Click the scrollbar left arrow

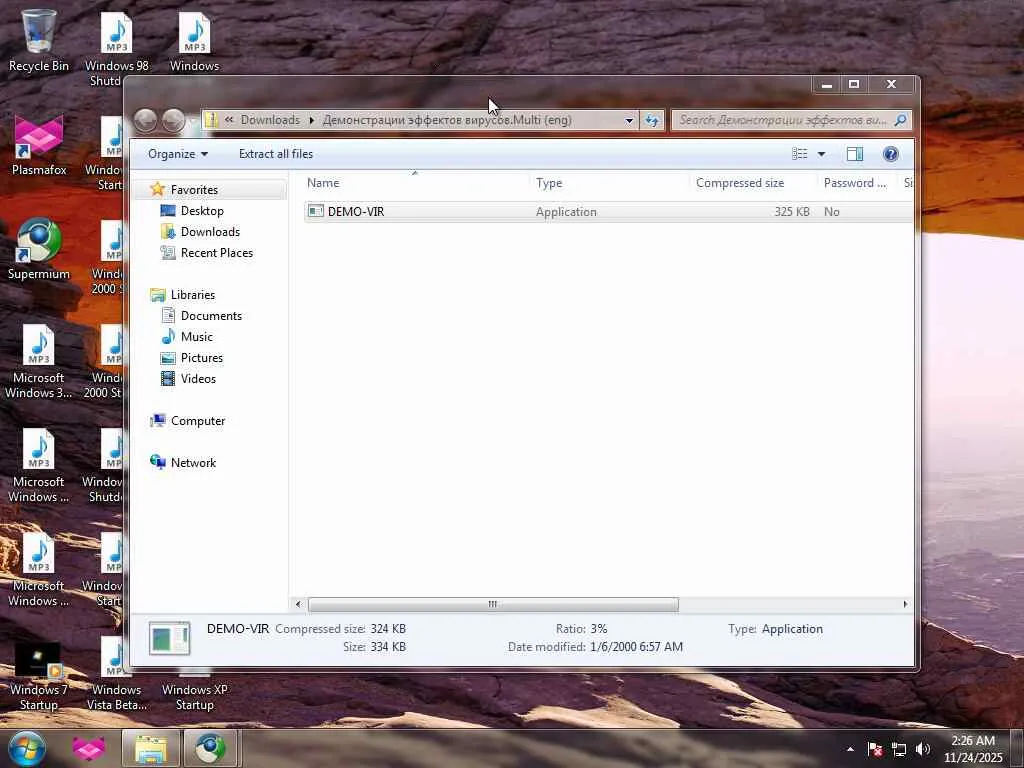click(x=298, y=605)
